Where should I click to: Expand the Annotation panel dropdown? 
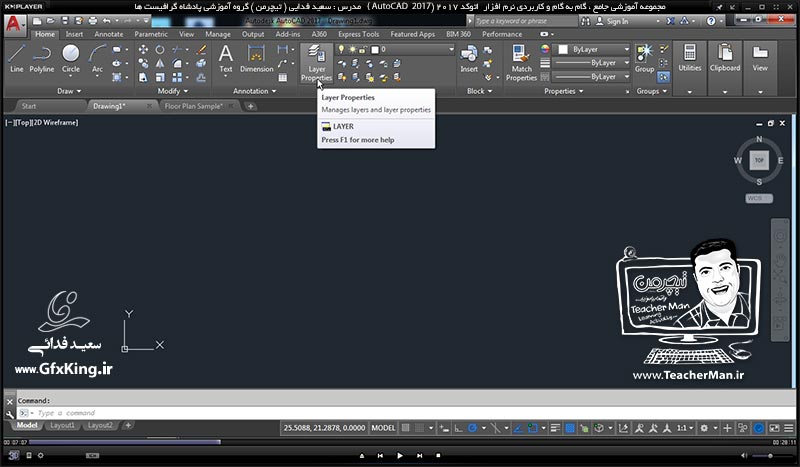click(x=254, y=91)
